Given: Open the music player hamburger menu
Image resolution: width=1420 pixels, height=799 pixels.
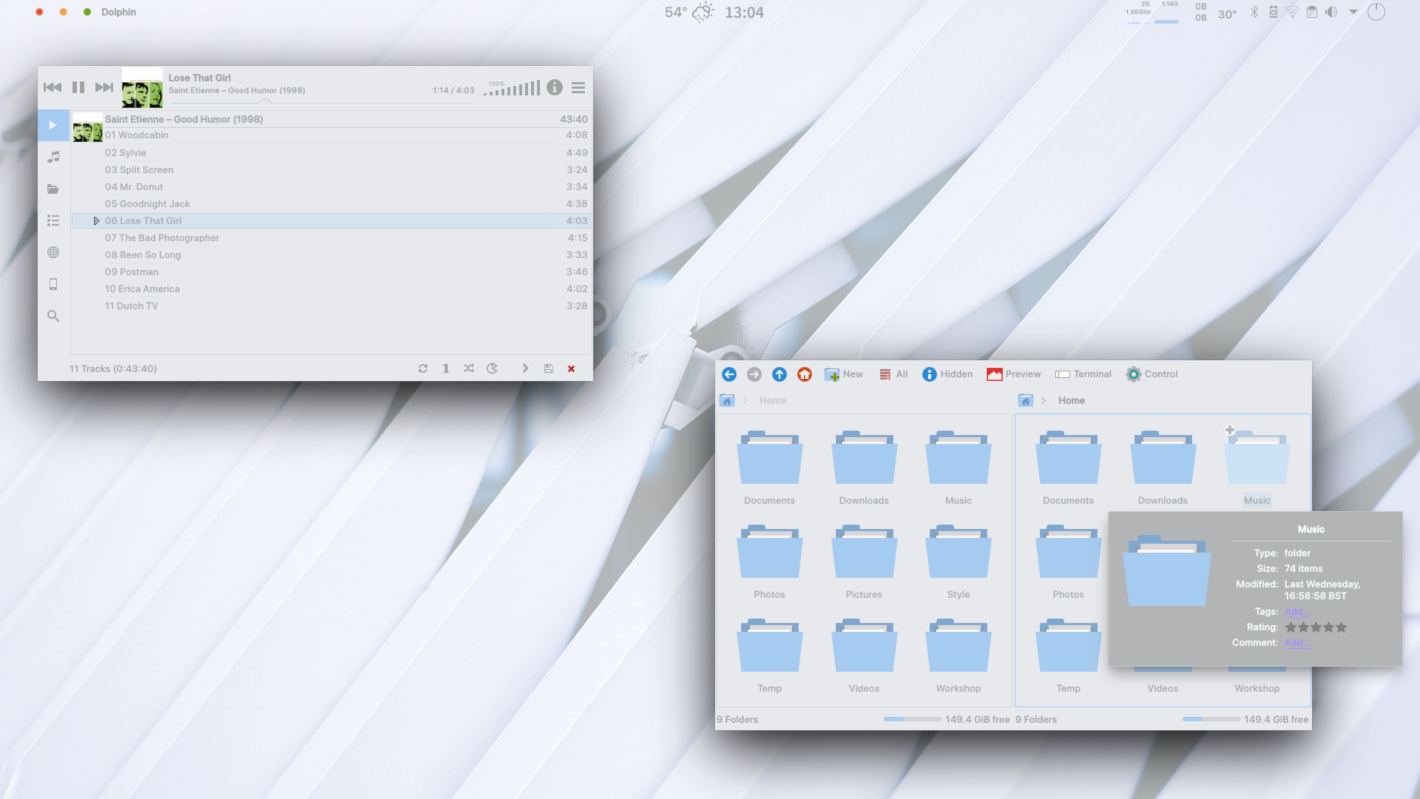Looking at the screenshot, I should (x=578, y=88).
